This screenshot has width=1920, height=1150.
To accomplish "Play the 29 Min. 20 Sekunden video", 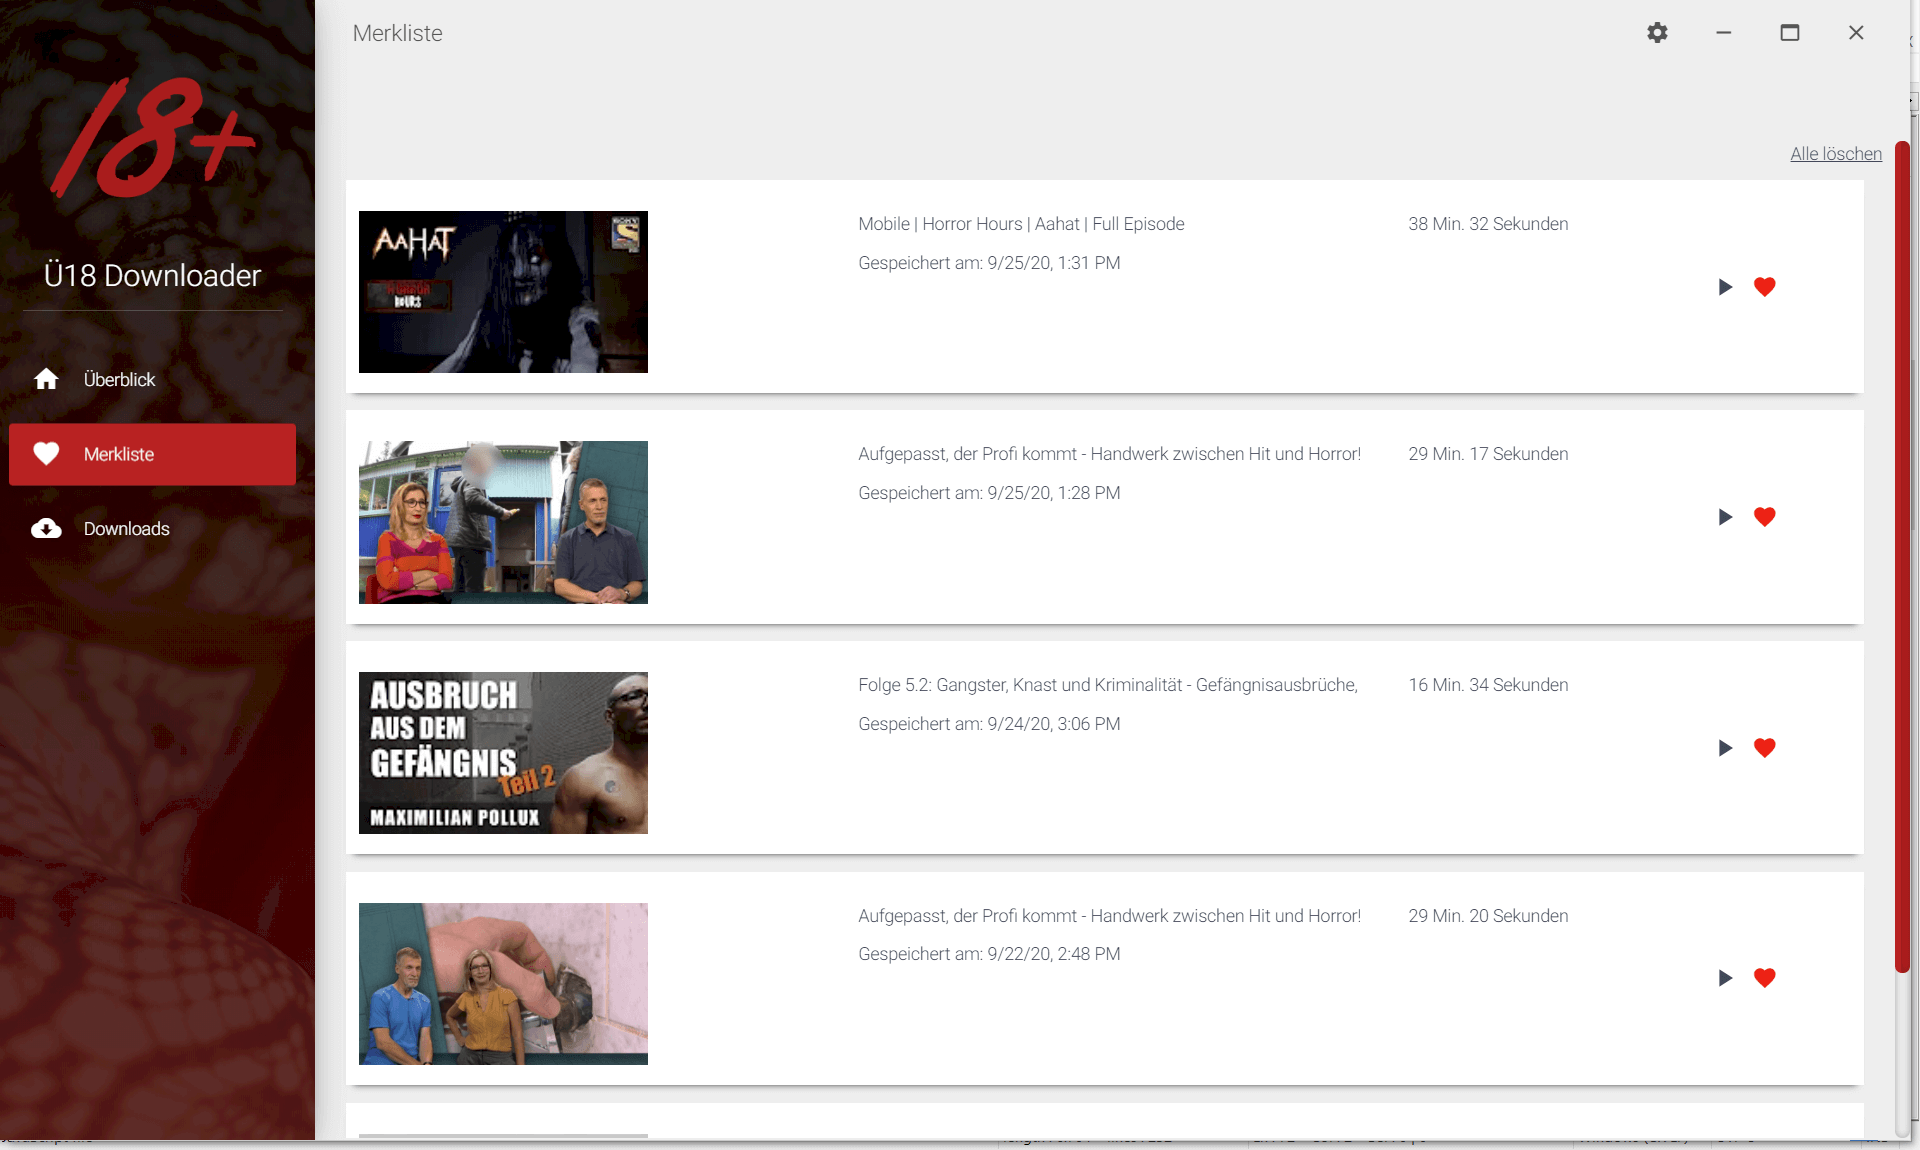I will click(1725, 979).
